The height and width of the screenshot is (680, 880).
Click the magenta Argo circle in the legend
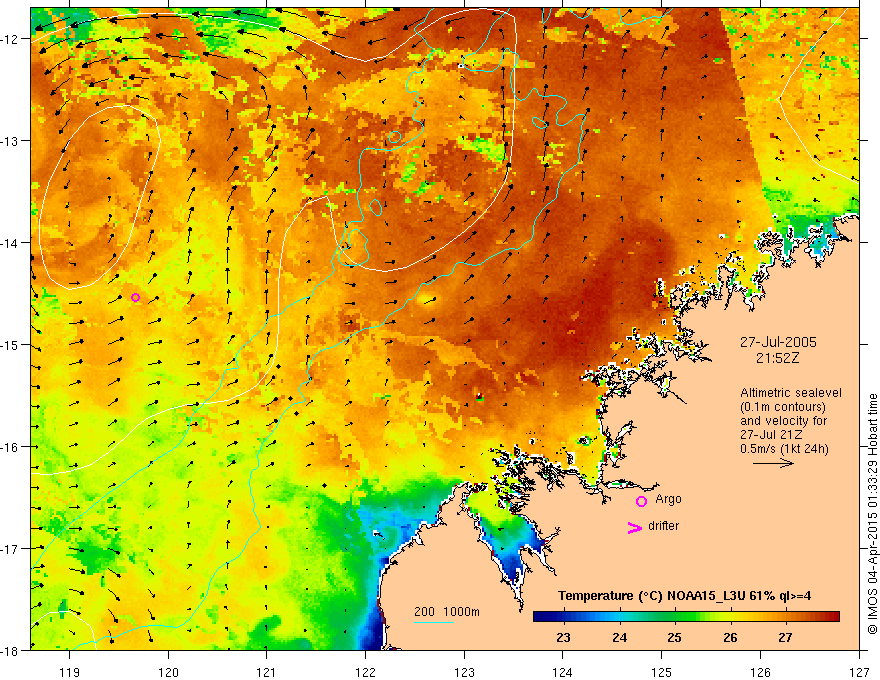(641, 501)
